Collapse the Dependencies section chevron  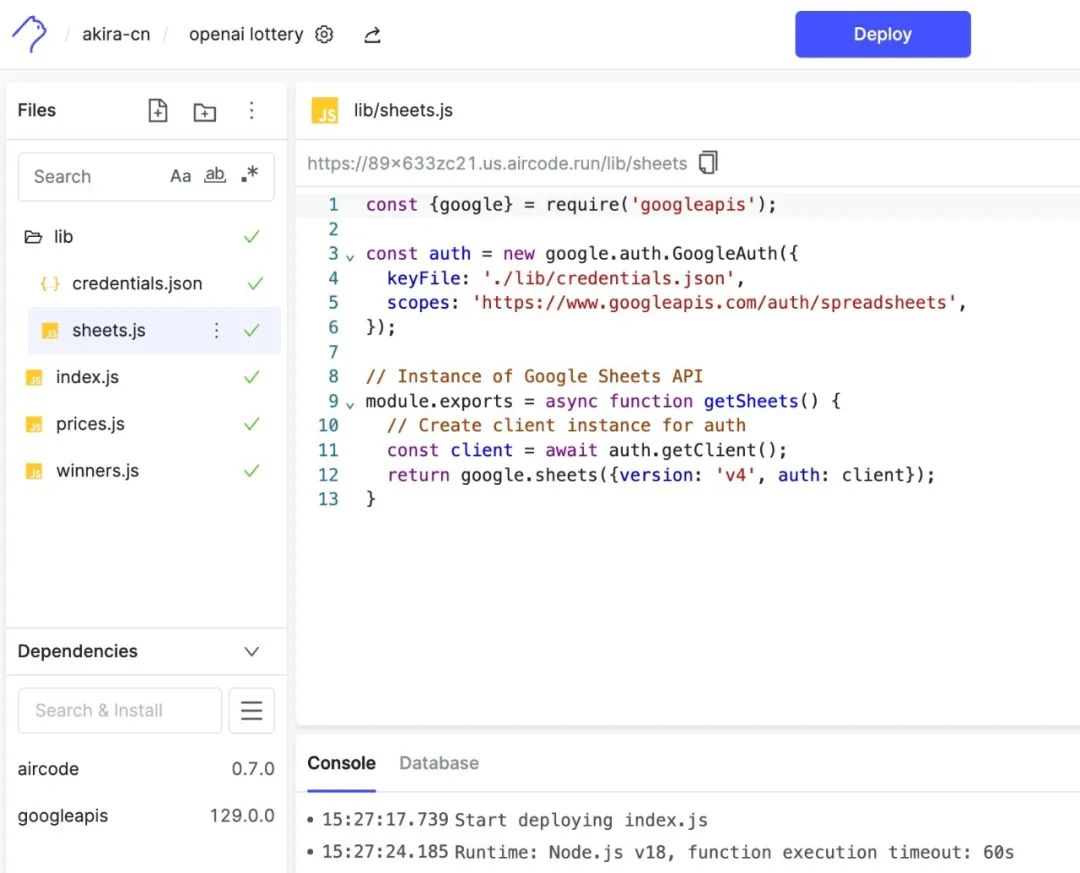(252, 651)
